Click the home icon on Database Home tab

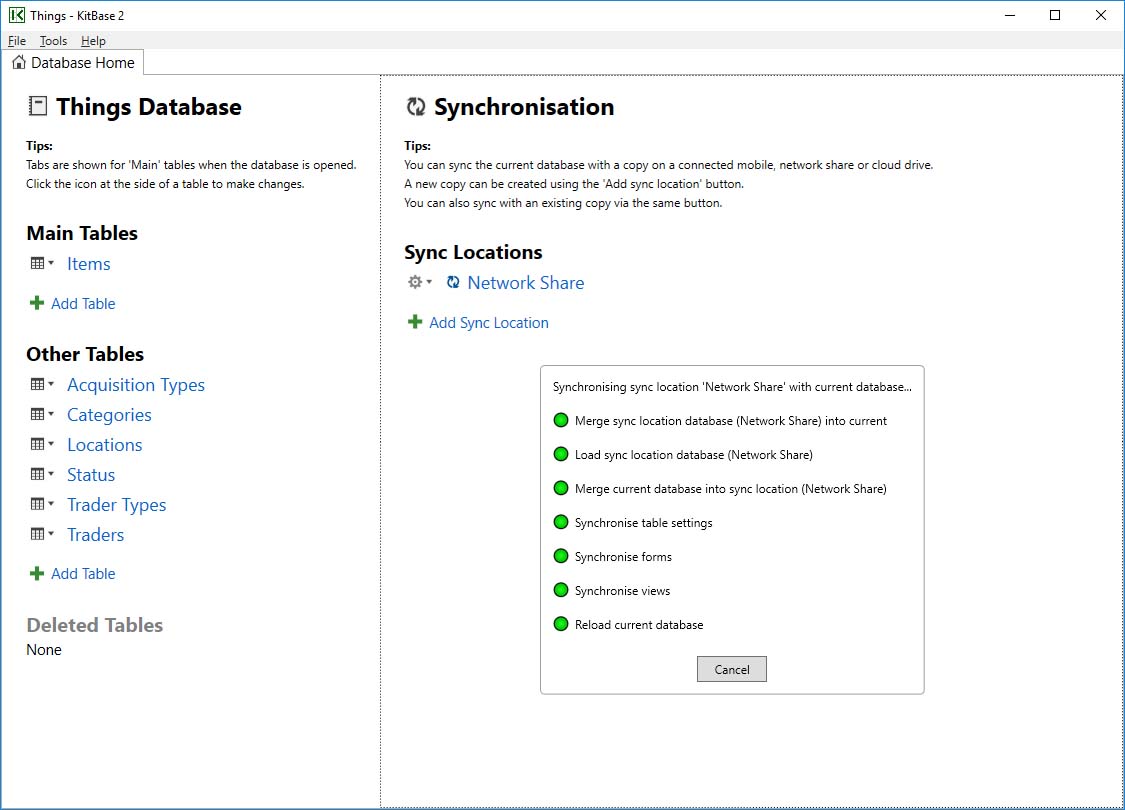pyautogui.click(x=19, y=62)
